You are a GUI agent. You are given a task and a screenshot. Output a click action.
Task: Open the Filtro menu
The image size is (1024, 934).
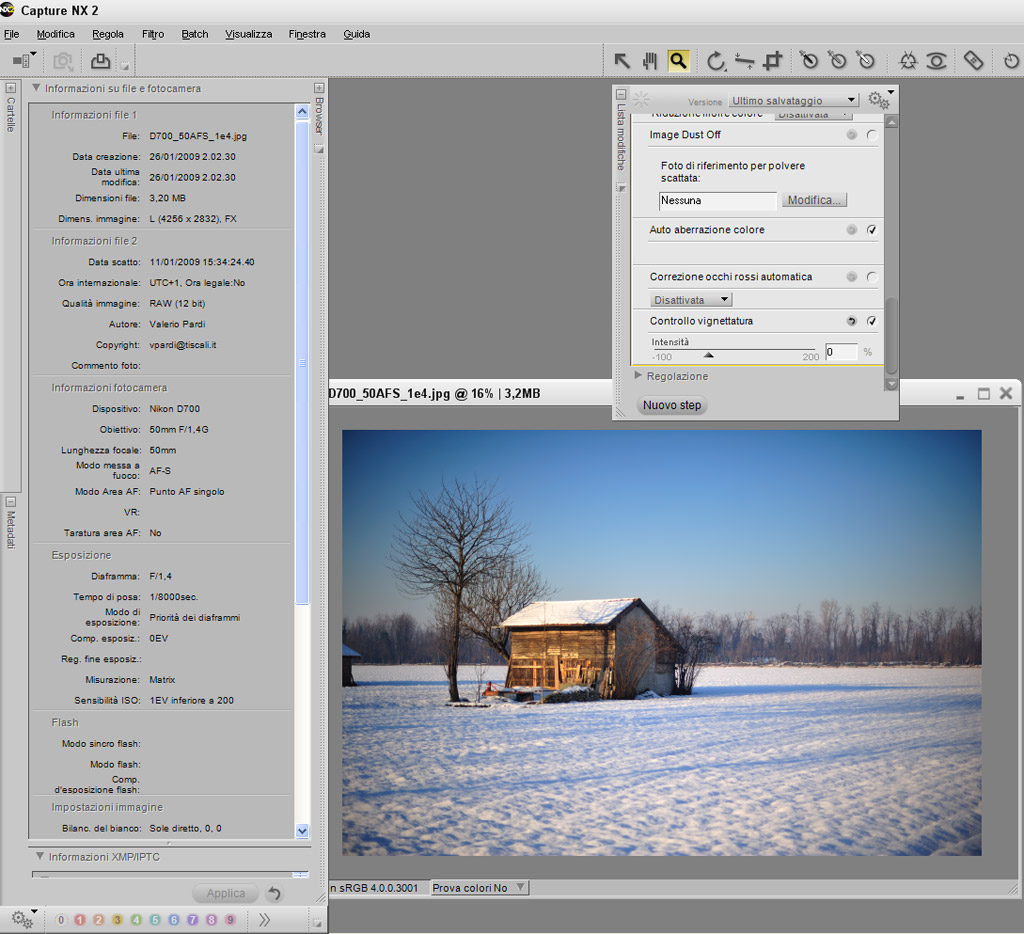click(x=153, y=34)
